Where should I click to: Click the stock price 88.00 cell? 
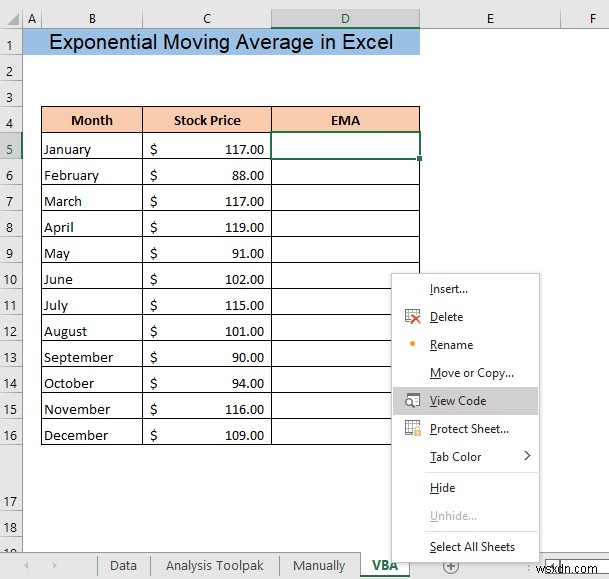[x=207, y=172]
